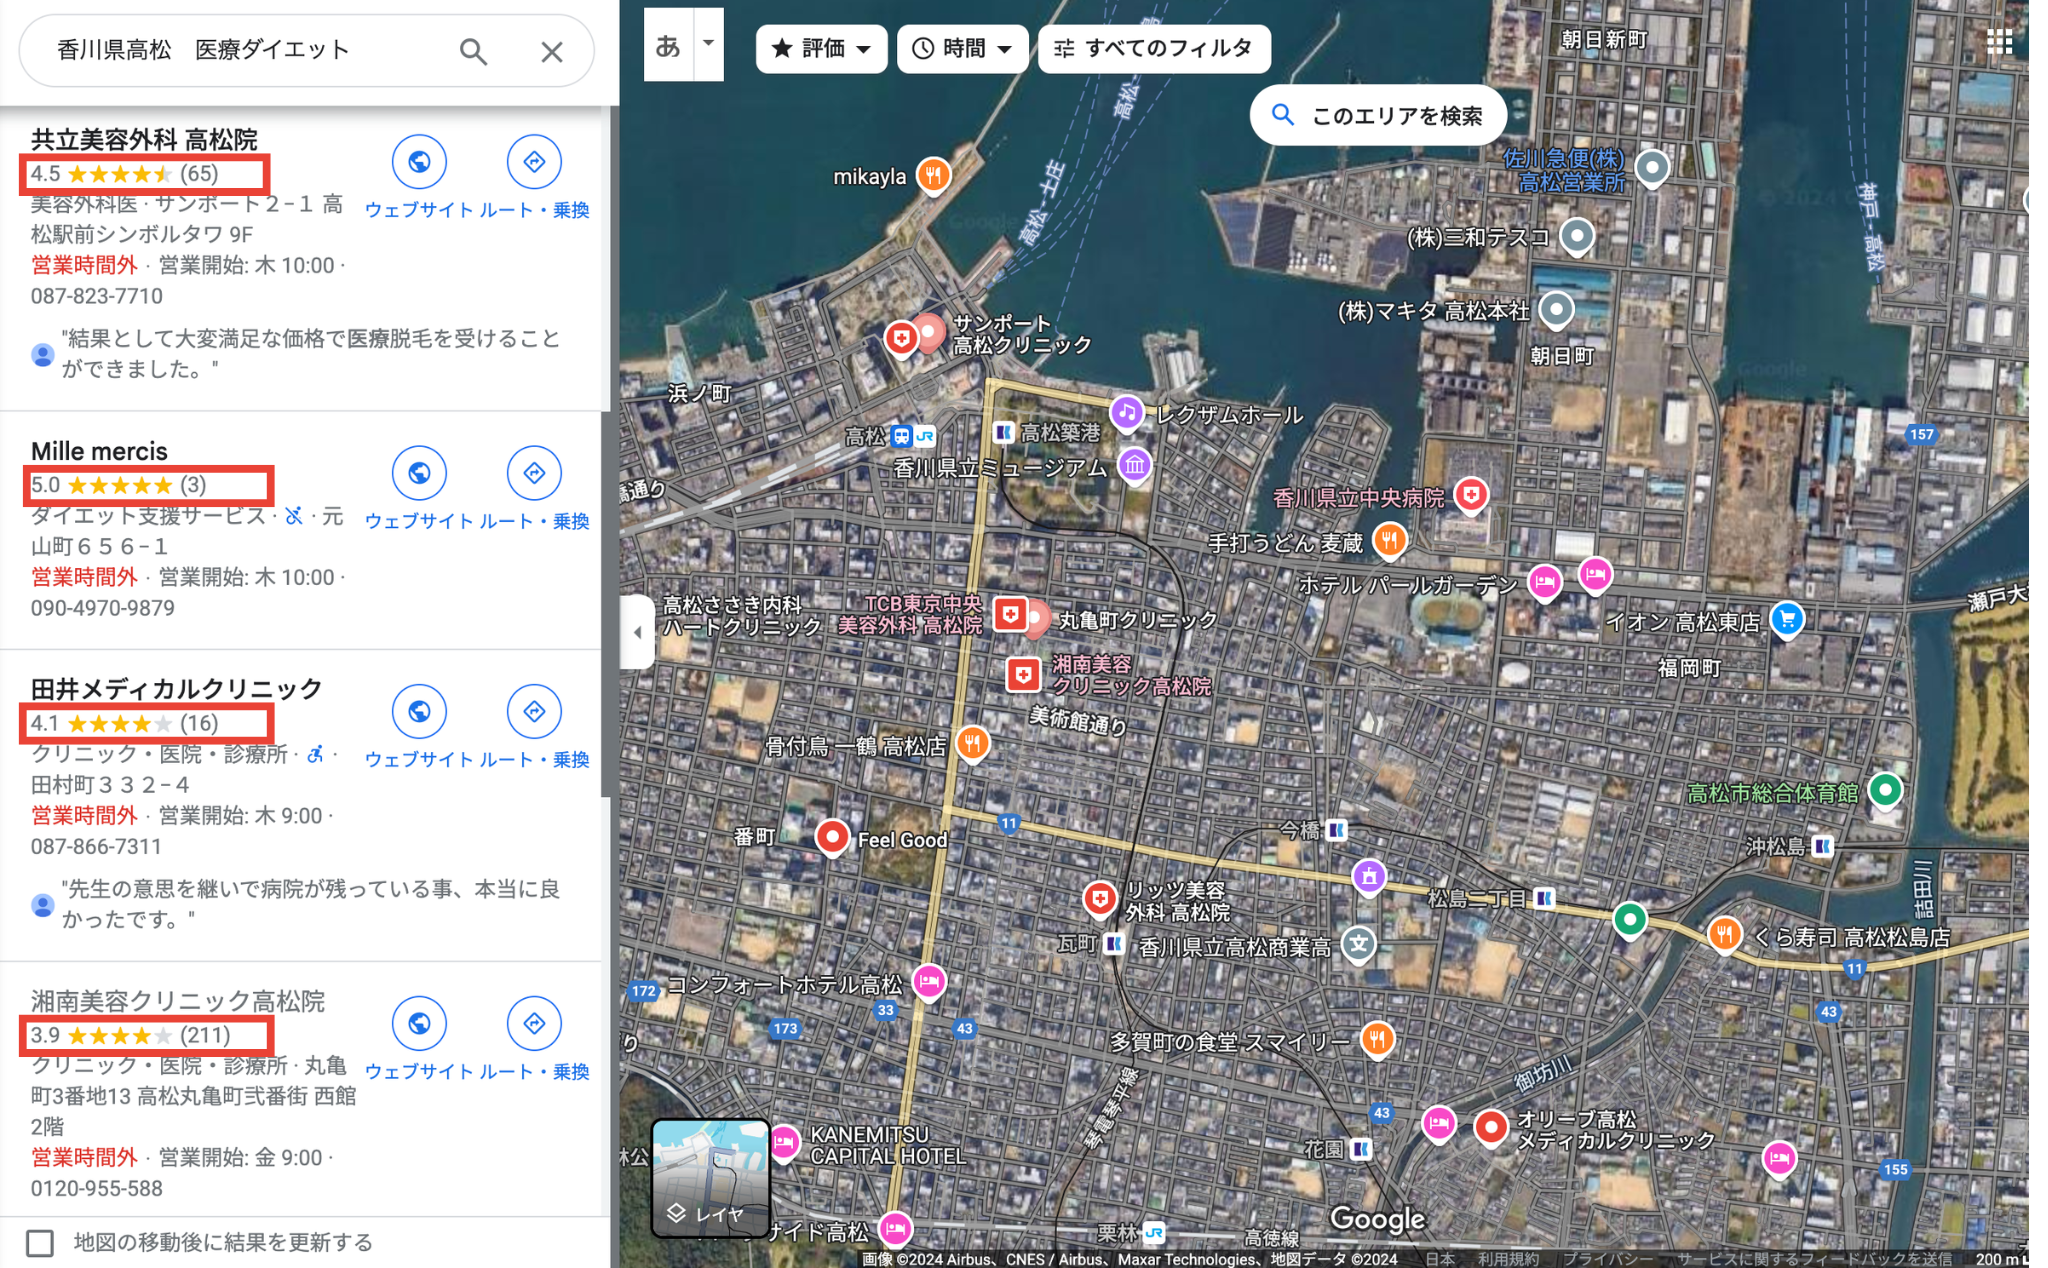
Task: Switch map layers via レイヤ thumbnail
Action: (x=710, y=1178)
